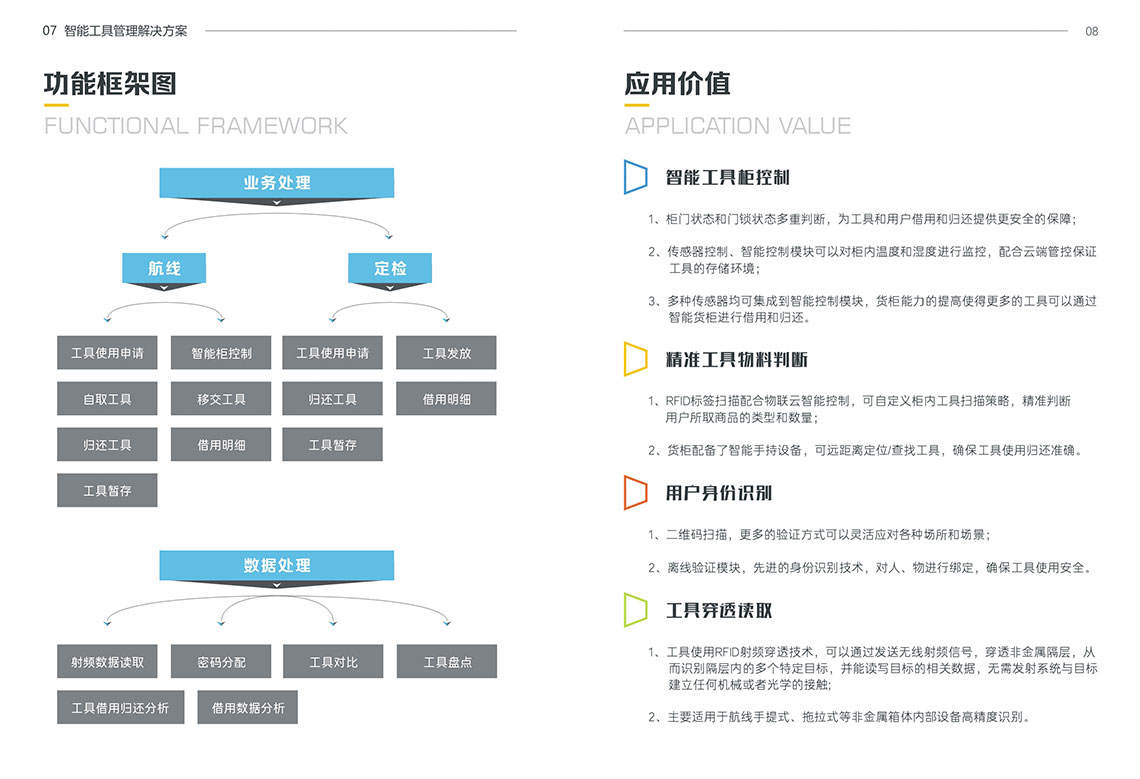1140x779 pixels.
Task: Select the green bracket icon beside 工具穿透读取
Action: (x=635, y=610)
